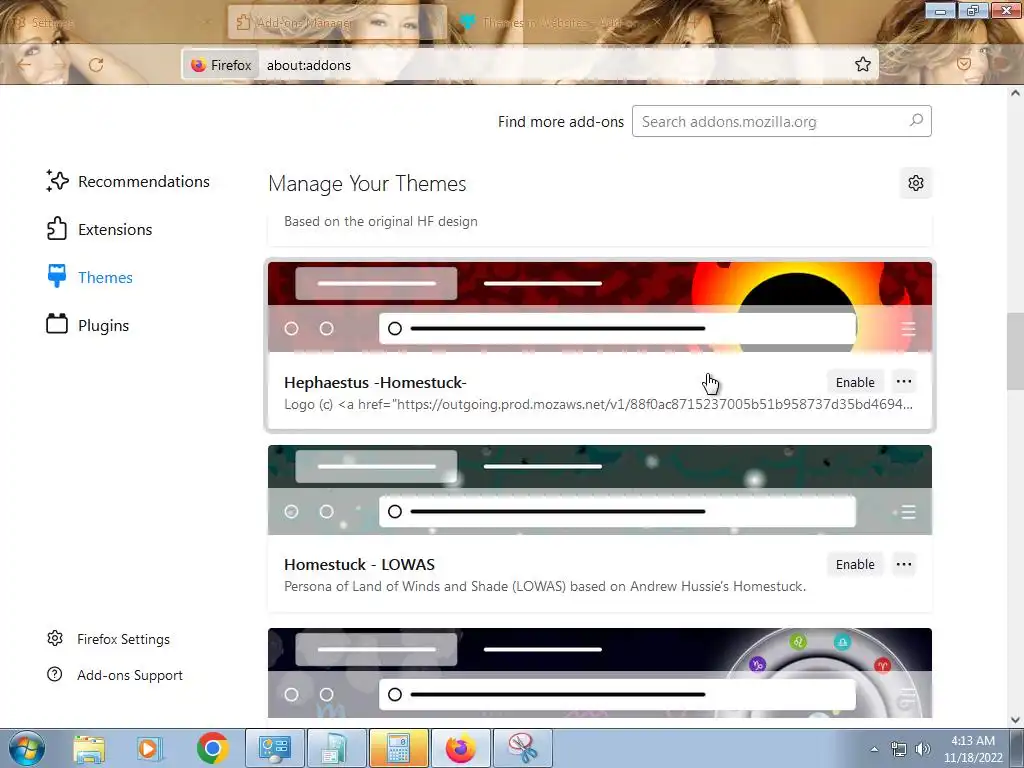
Task: Click the taskbar clock showing 4:13 AM
Action: coord(973,749)
